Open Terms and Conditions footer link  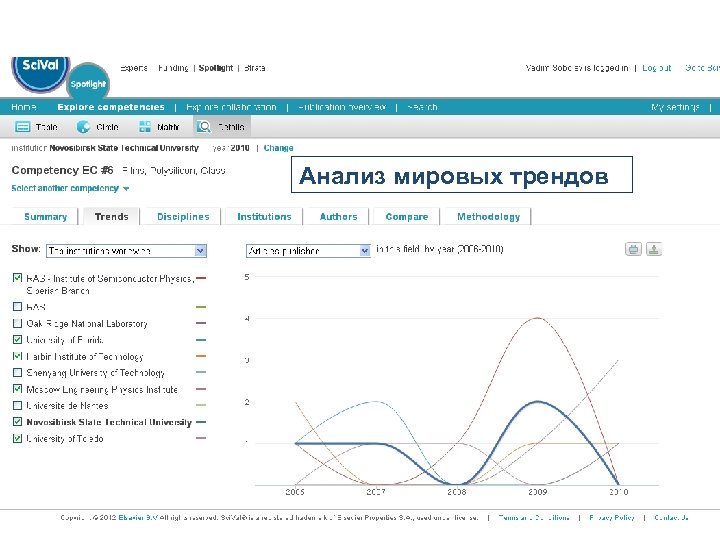[534, 518]
